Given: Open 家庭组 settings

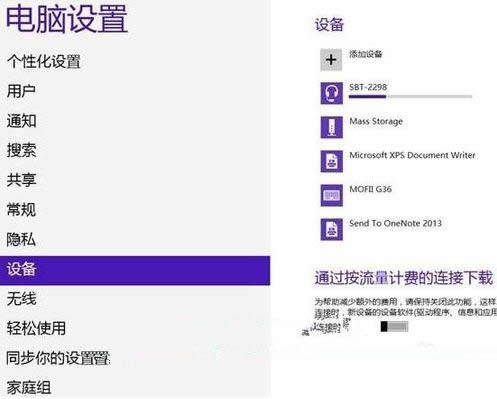Looking at the screenshot, I should pos(29,388).
